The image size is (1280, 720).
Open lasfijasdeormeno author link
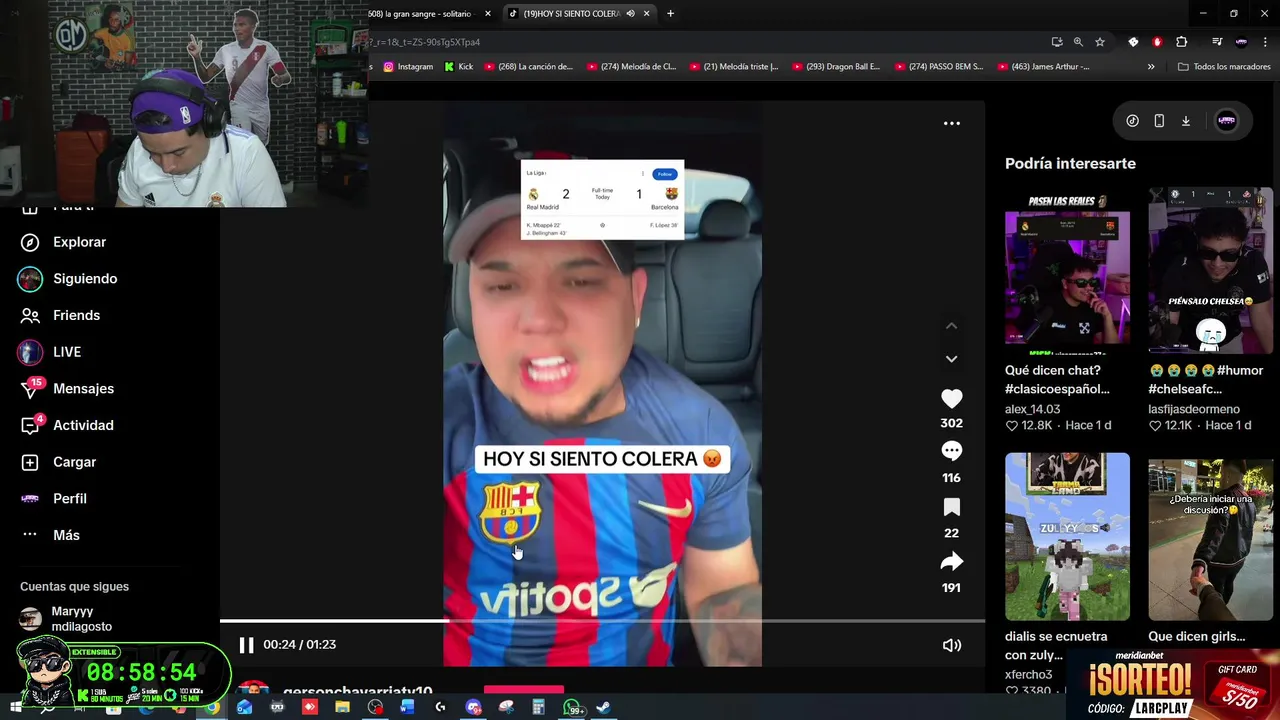(1194, 409)
